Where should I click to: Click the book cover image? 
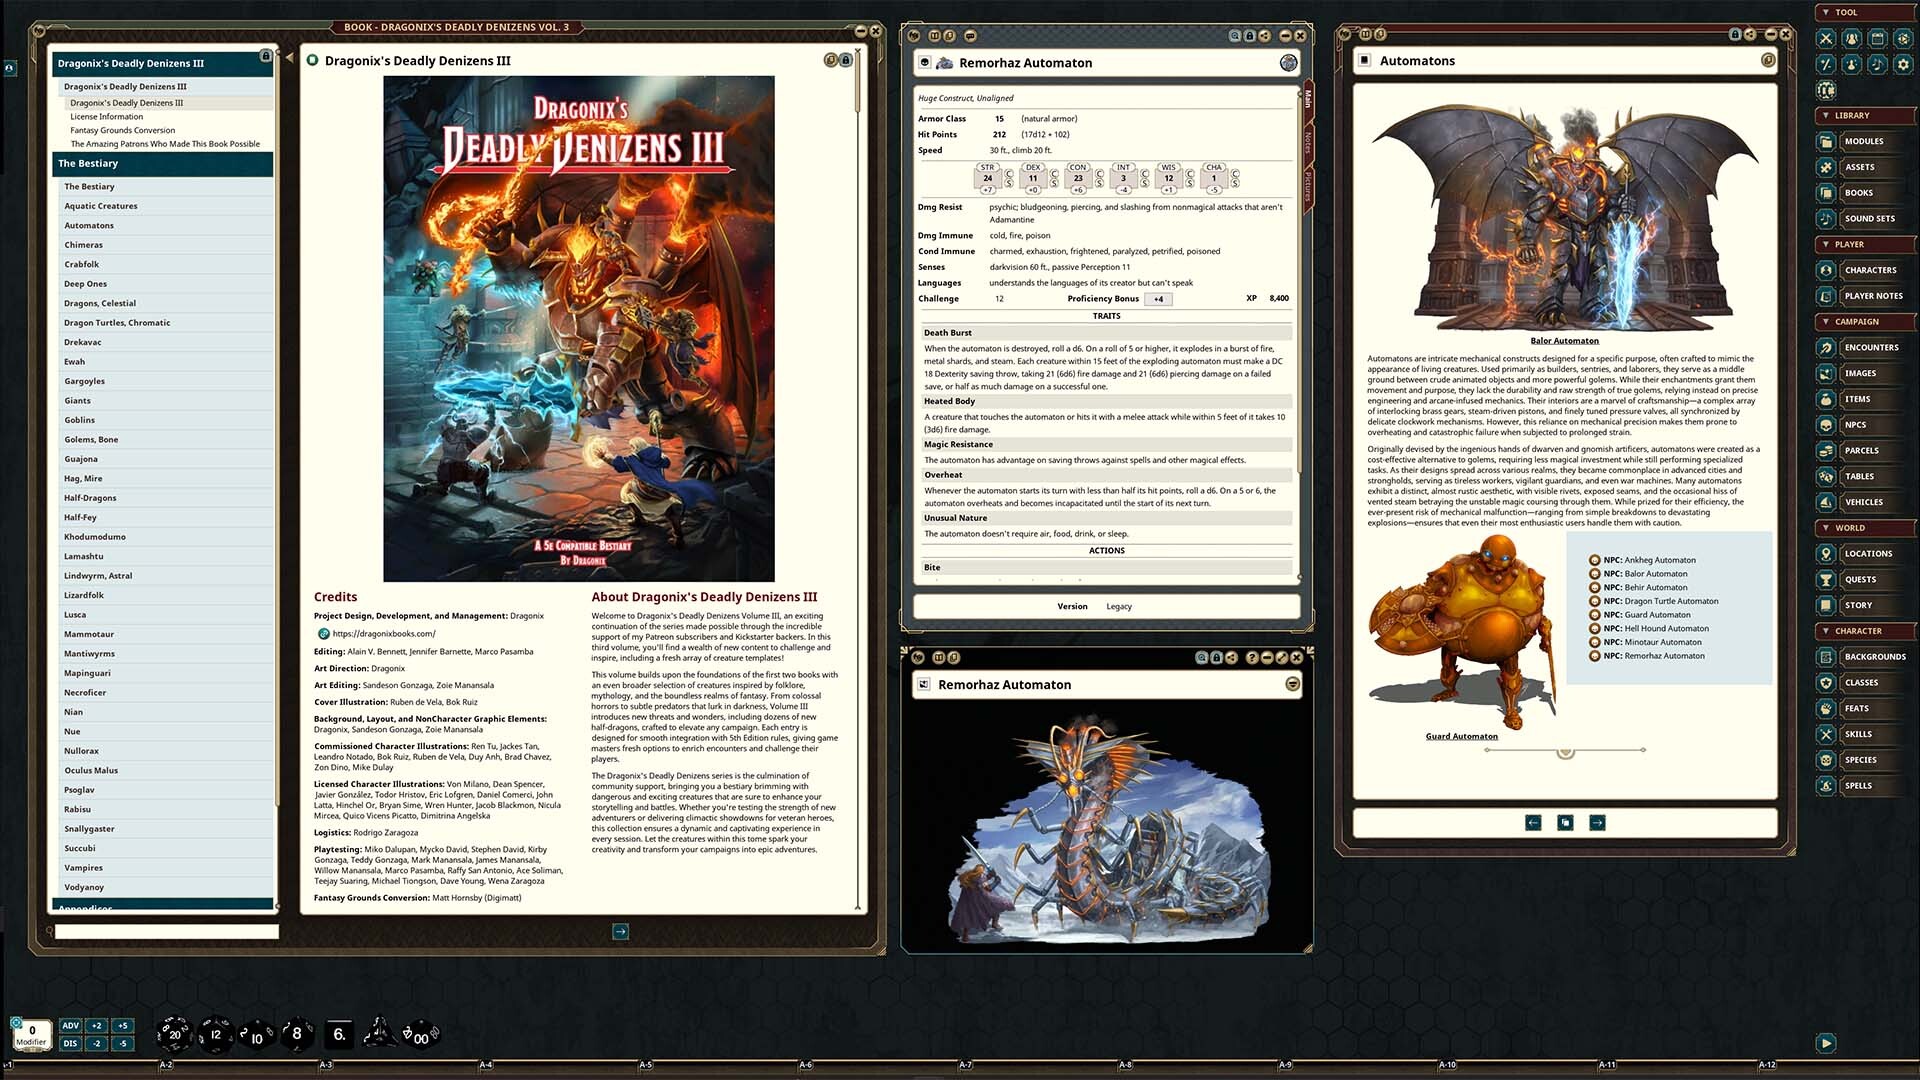579,329
